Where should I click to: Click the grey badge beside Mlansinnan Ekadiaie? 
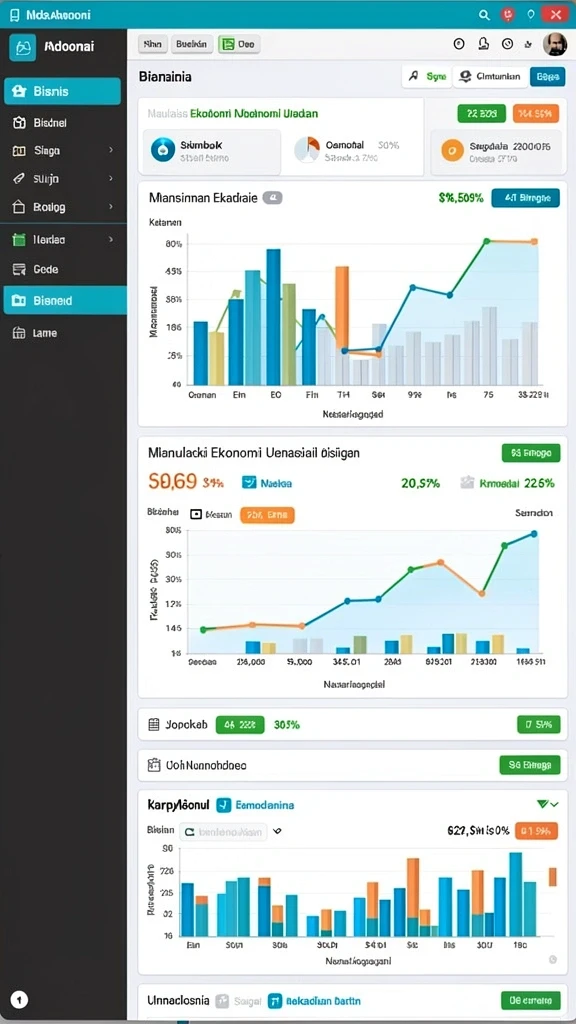point(272,197)
